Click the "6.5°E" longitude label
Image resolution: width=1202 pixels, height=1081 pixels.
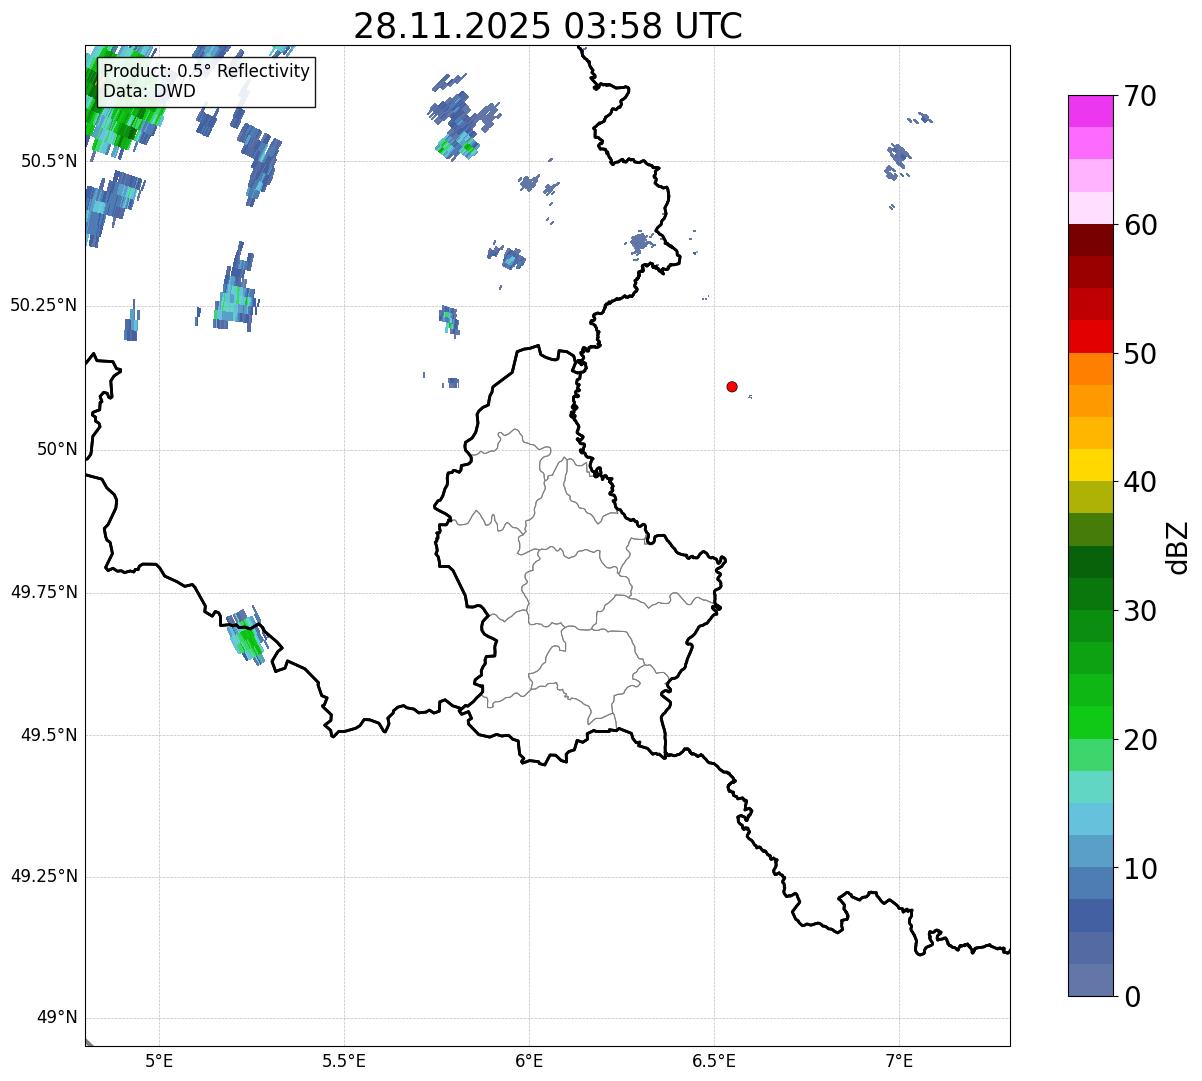(x=714, y=1060)
